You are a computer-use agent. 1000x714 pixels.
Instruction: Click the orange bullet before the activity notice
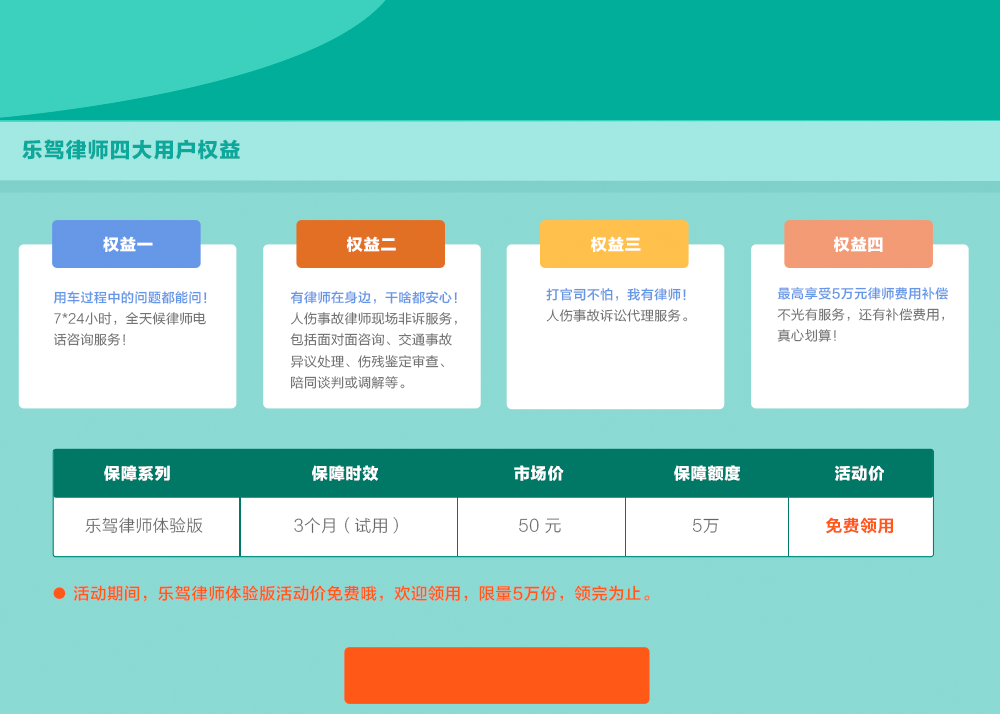click(59, 593)
